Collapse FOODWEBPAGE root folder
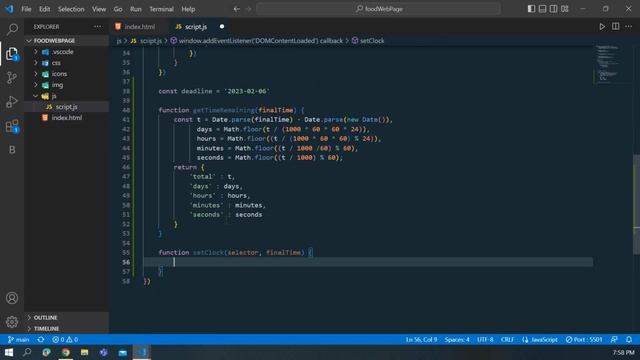 coord(66,41)
